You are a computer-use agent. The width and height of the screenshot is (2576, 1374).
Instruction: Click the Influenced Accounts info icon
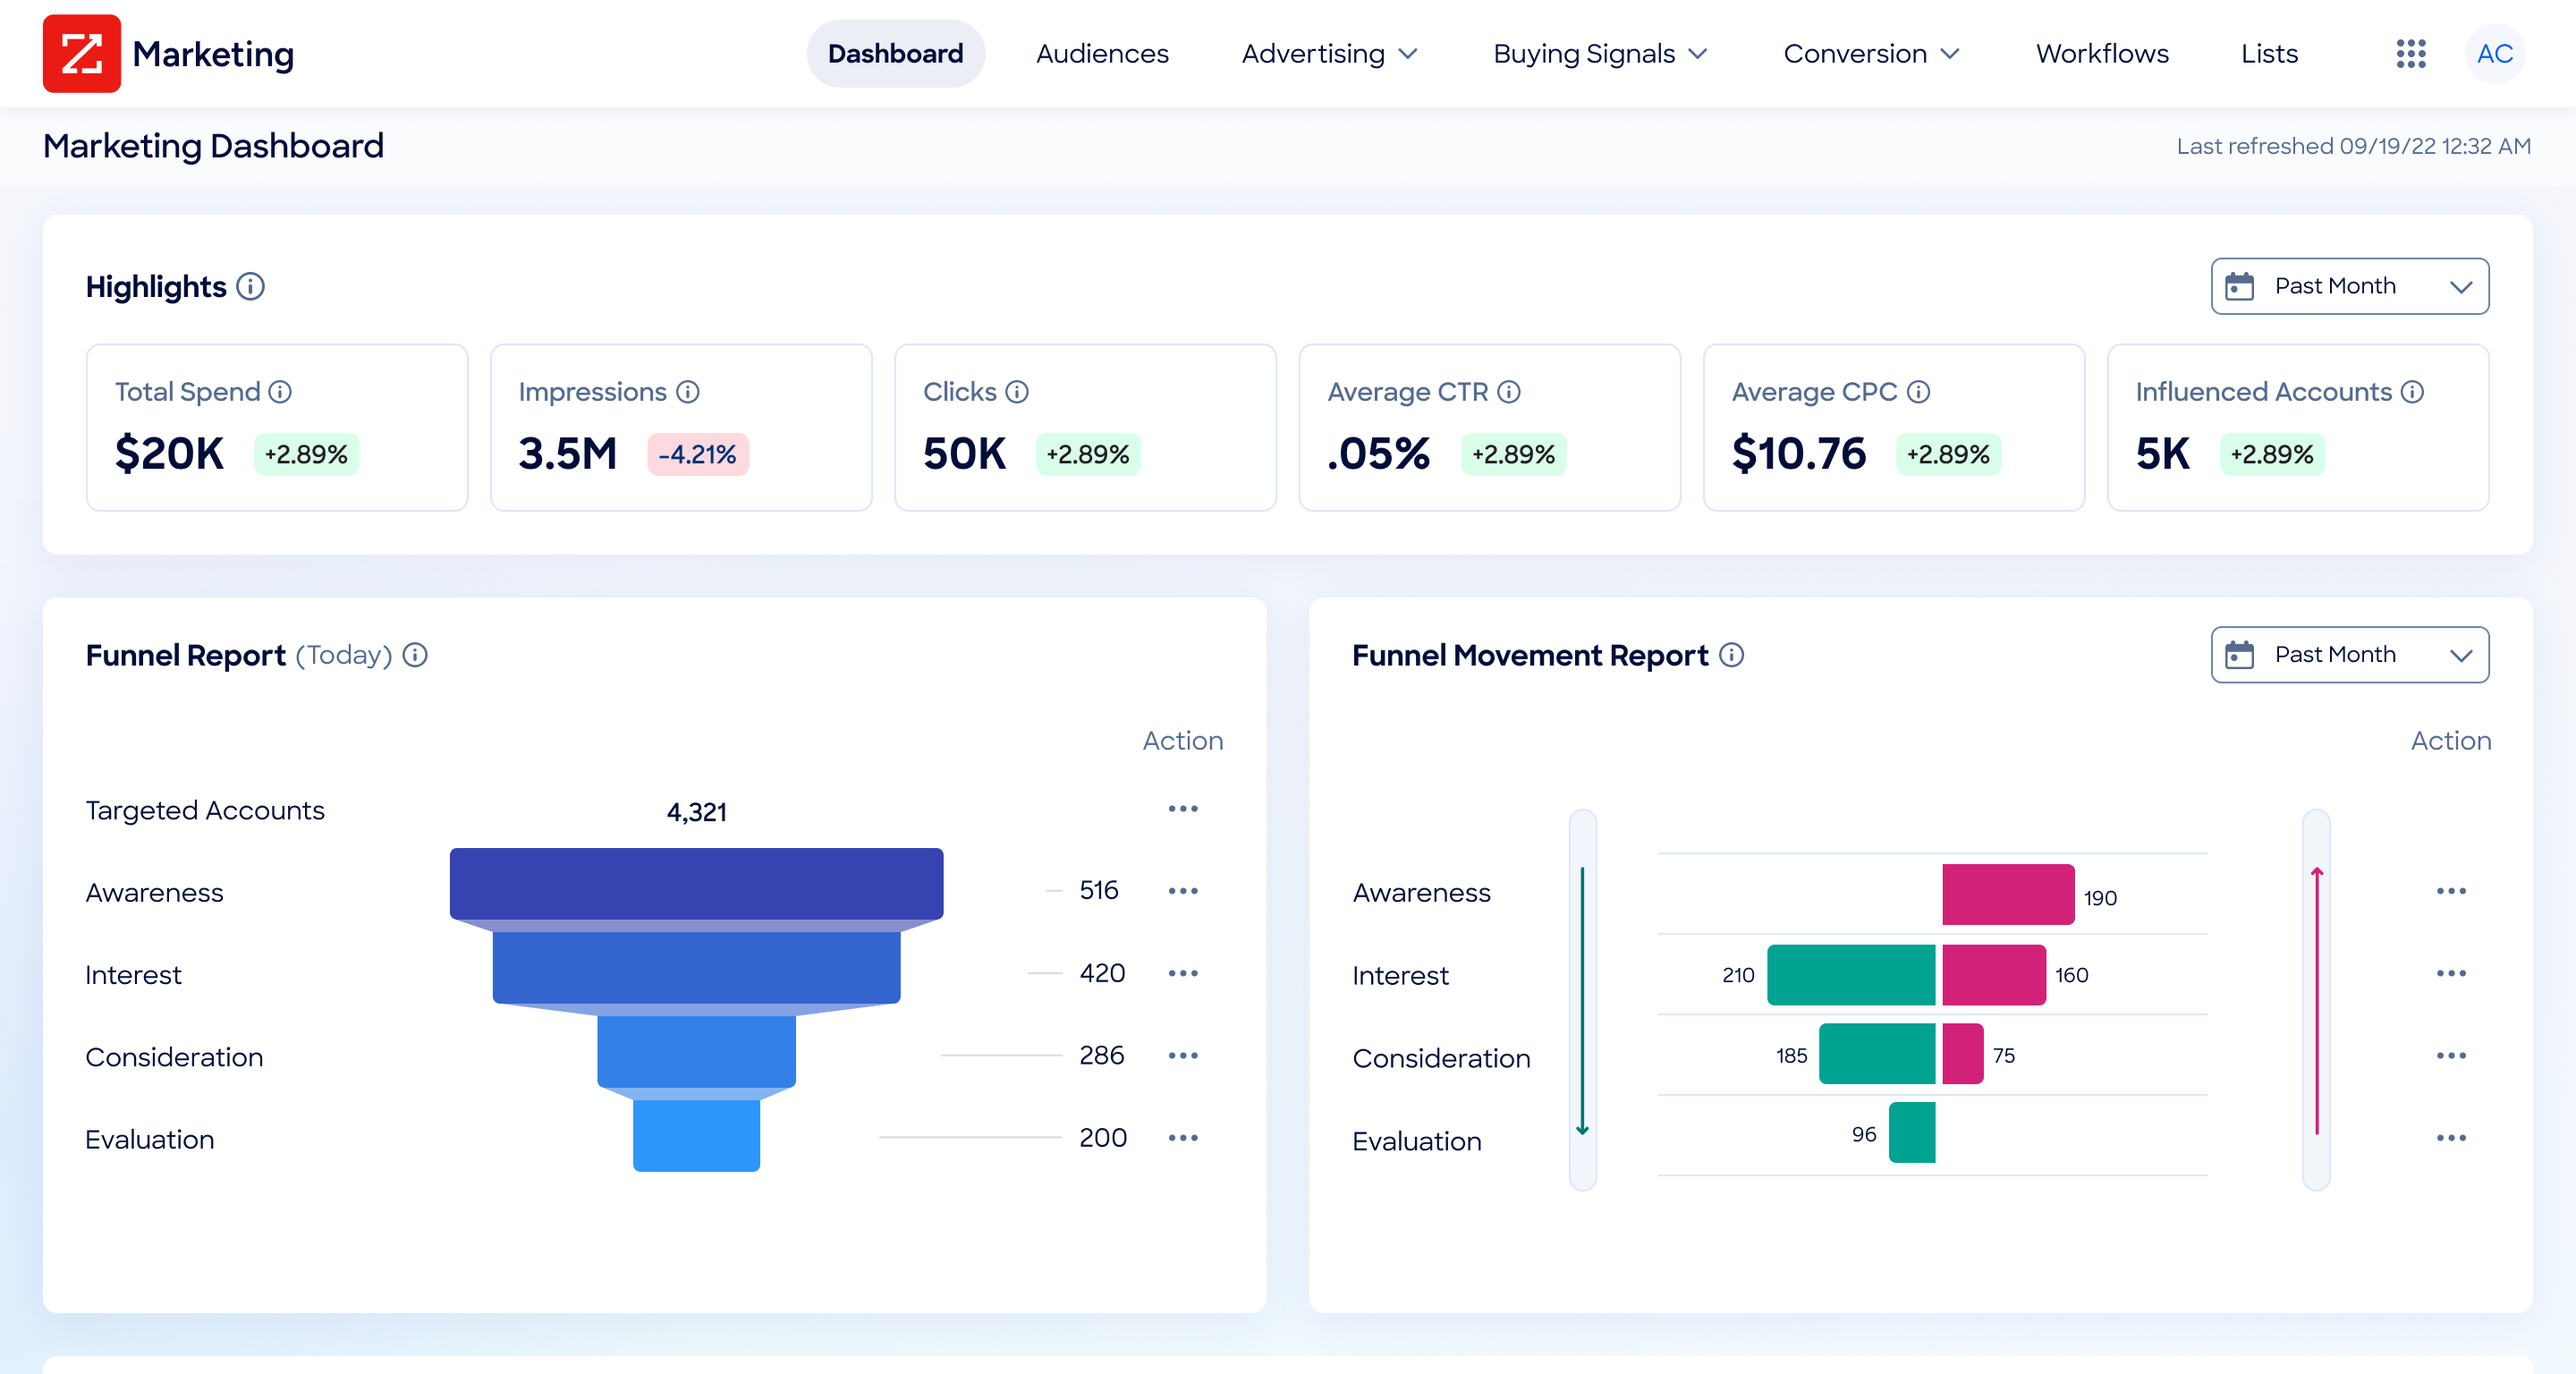pos(2412,392)
